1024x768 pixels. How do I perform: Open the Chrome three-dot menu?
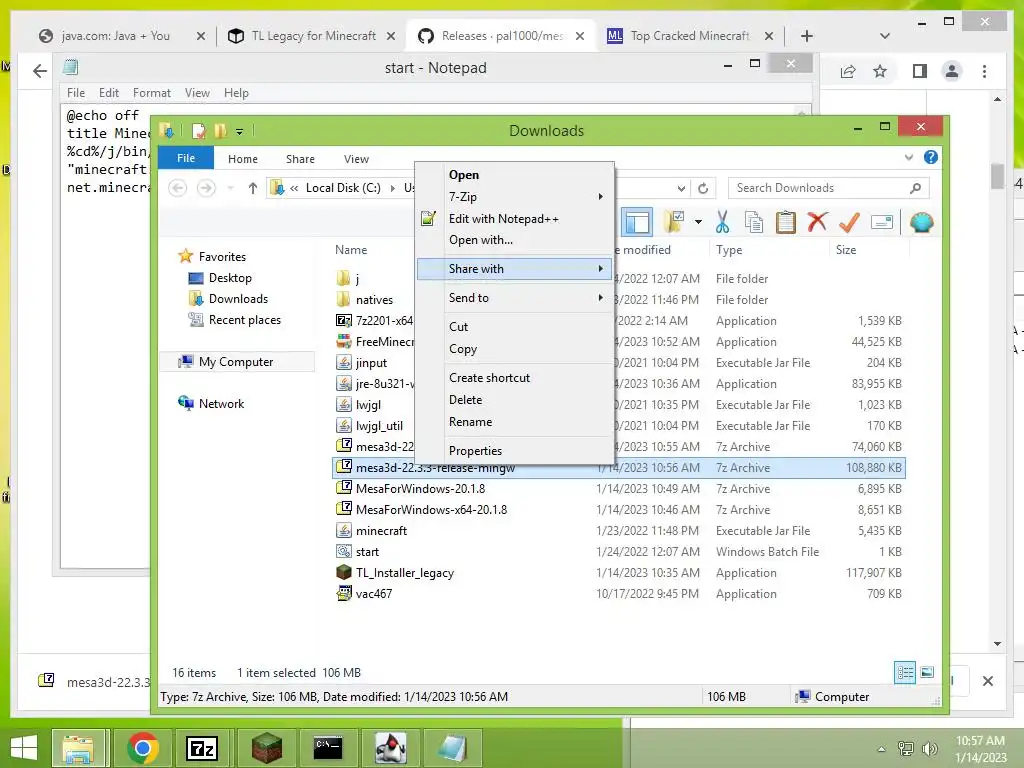(x=984, y=71)
